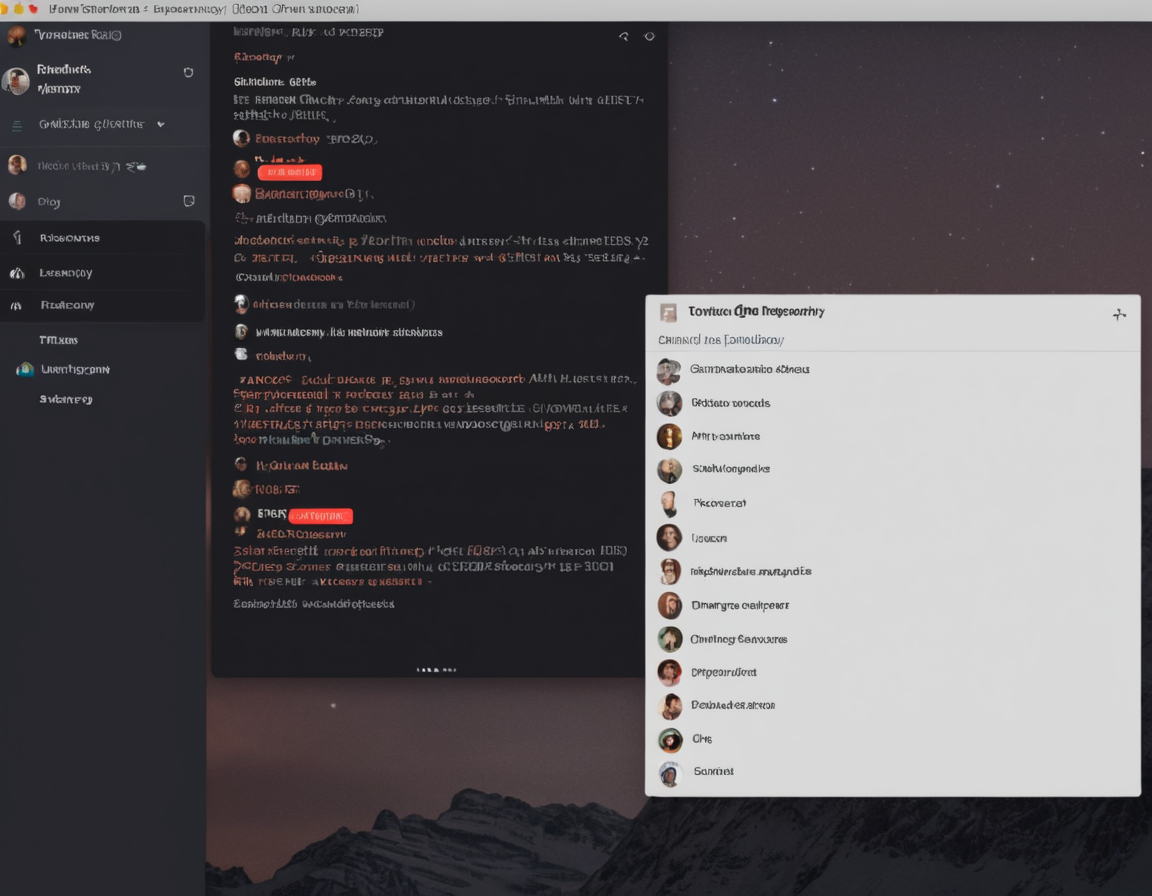Click the top-left profile avatar in the sidebar
Viewport: 1152px width, 896px height.
pos(16,37)
